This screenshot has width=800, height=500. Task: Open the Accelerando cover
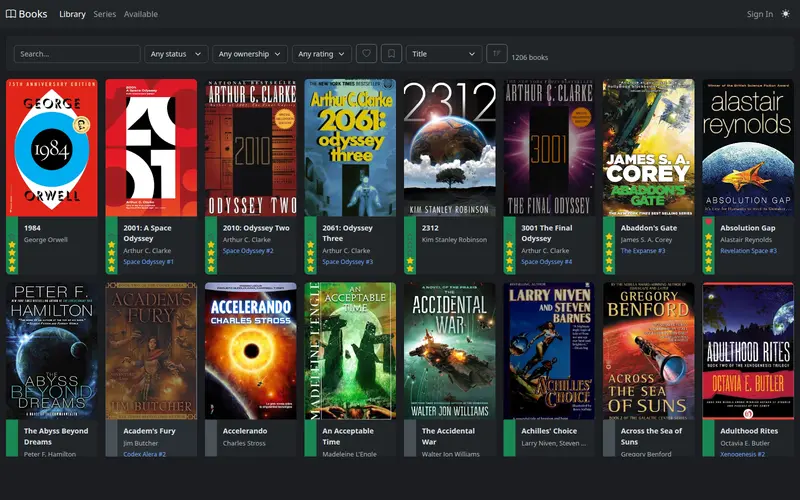[251, 351]
